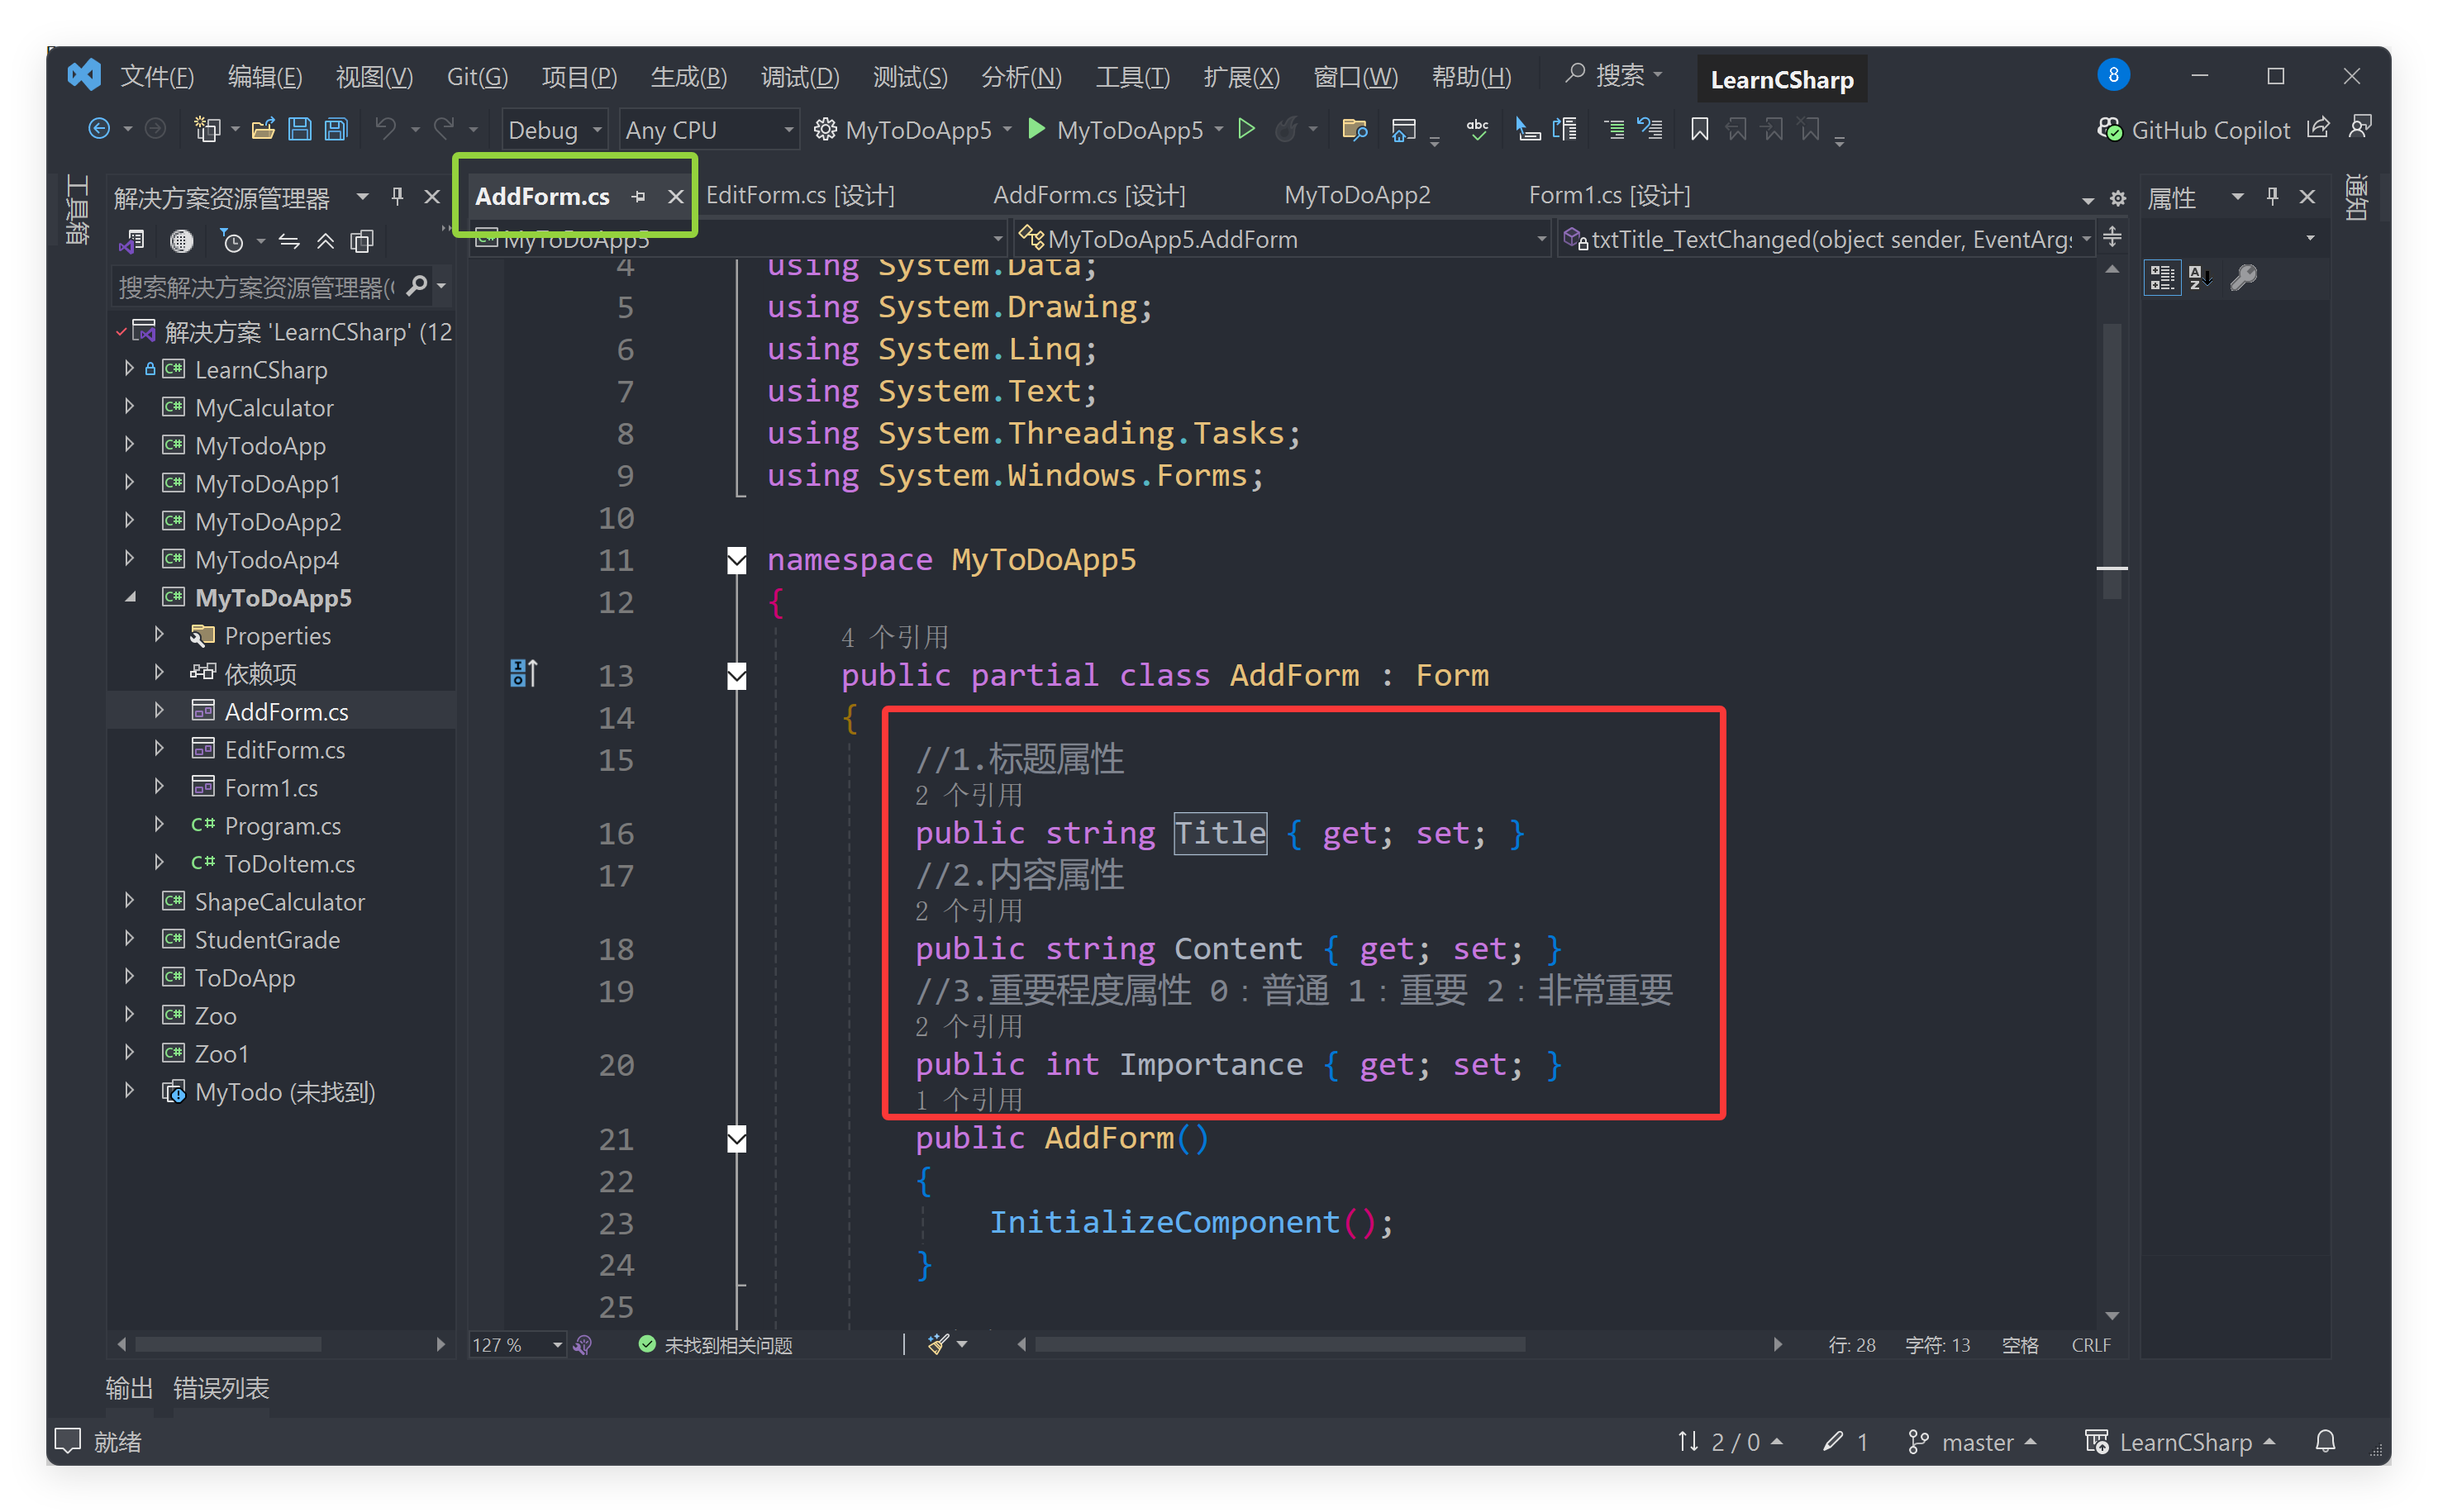The image size is (2438, 1512).
Task: Open the MyToDoApp5.AddForm class navigation dropdown
Action: [x=1282, y=239]
